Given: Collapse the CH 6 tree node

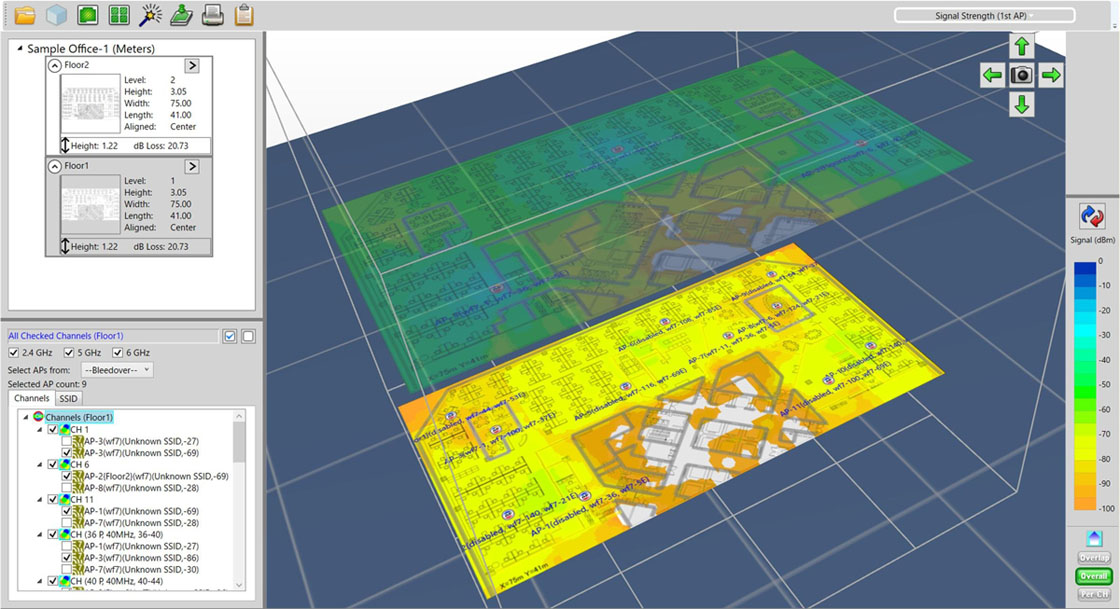Looking at the screenshot, I should click(40, 464).
